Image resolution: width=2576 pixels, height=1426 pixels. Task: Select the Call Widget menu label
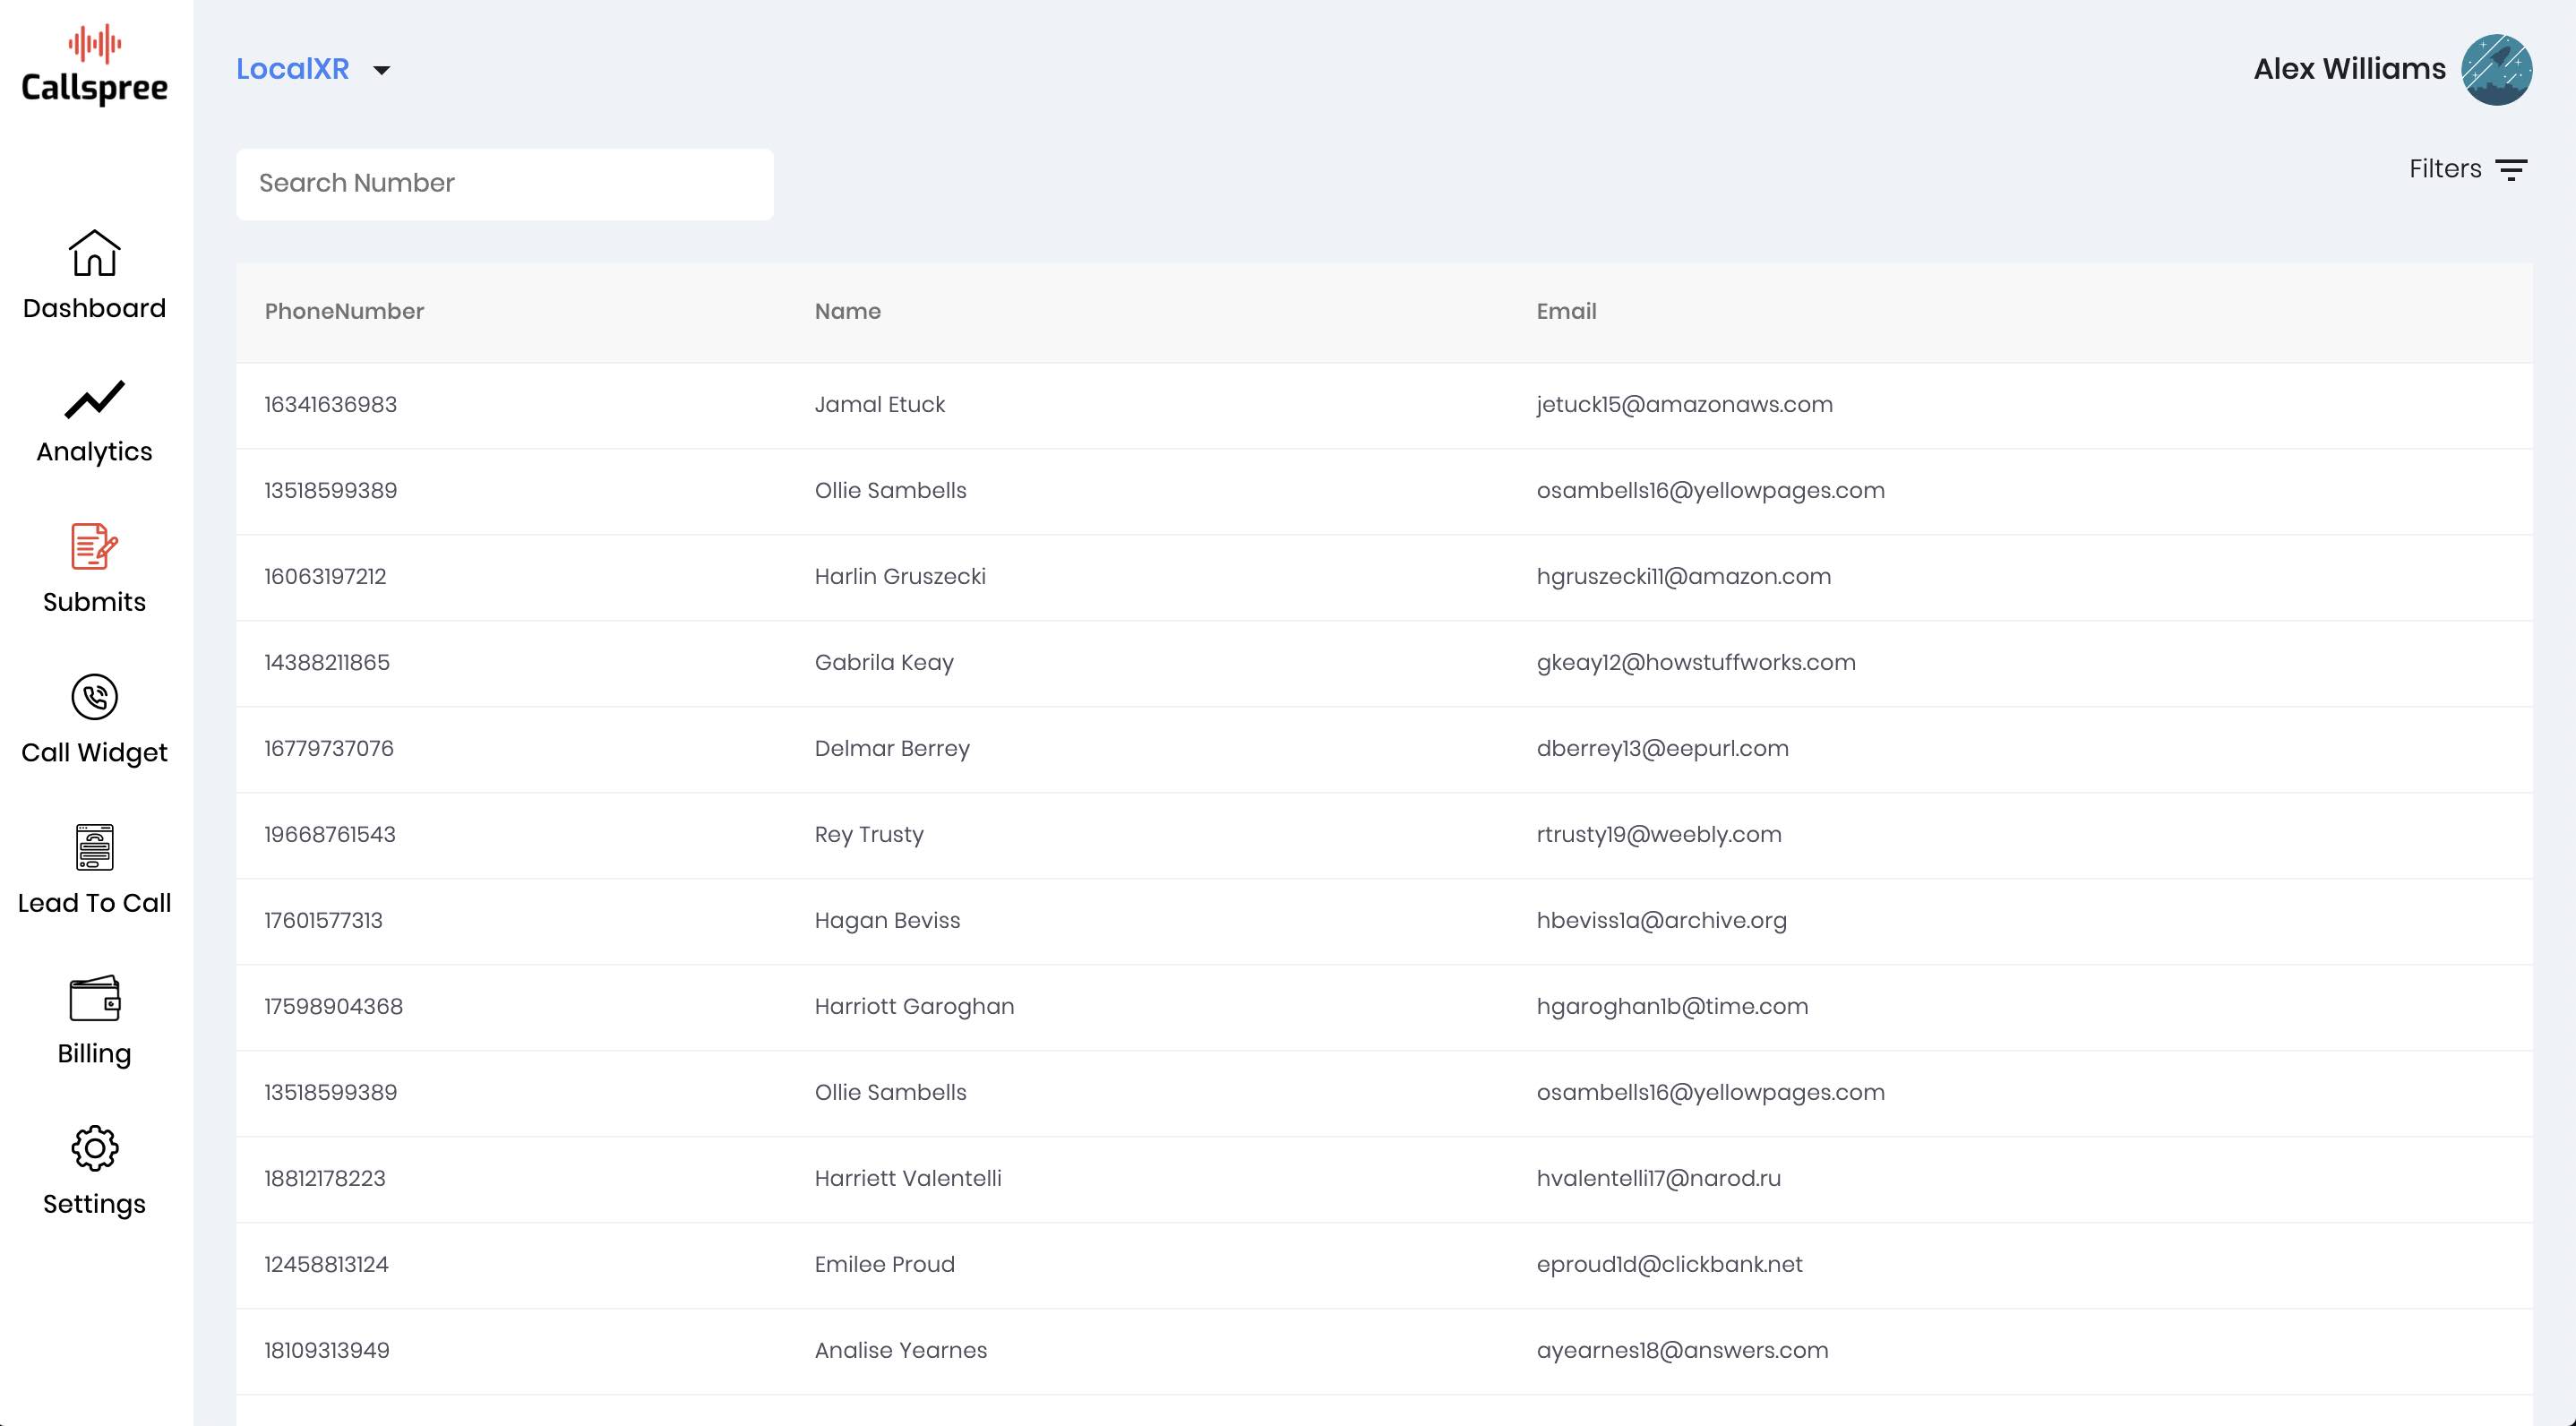pos(94,753)
